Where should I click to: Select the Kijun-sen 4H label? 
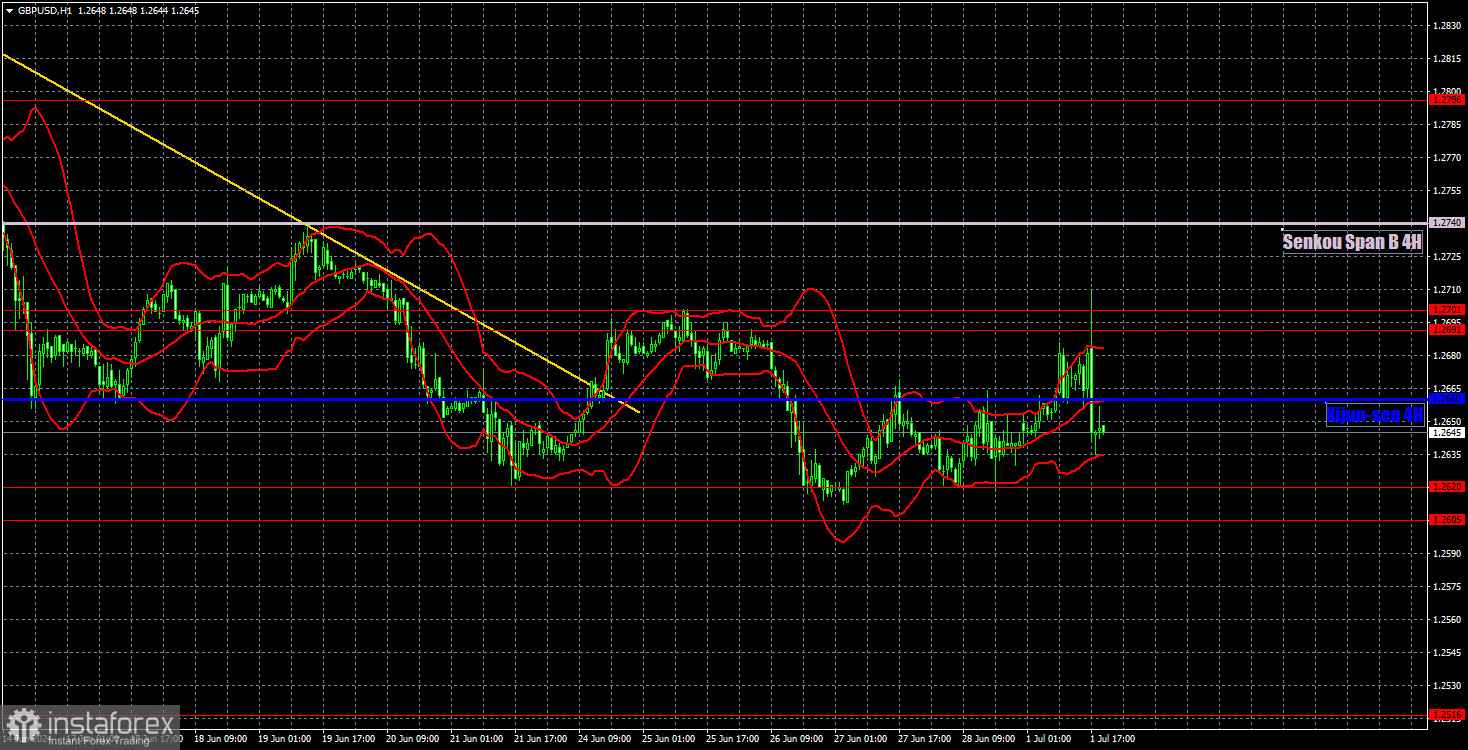(x=1375, y=414)
